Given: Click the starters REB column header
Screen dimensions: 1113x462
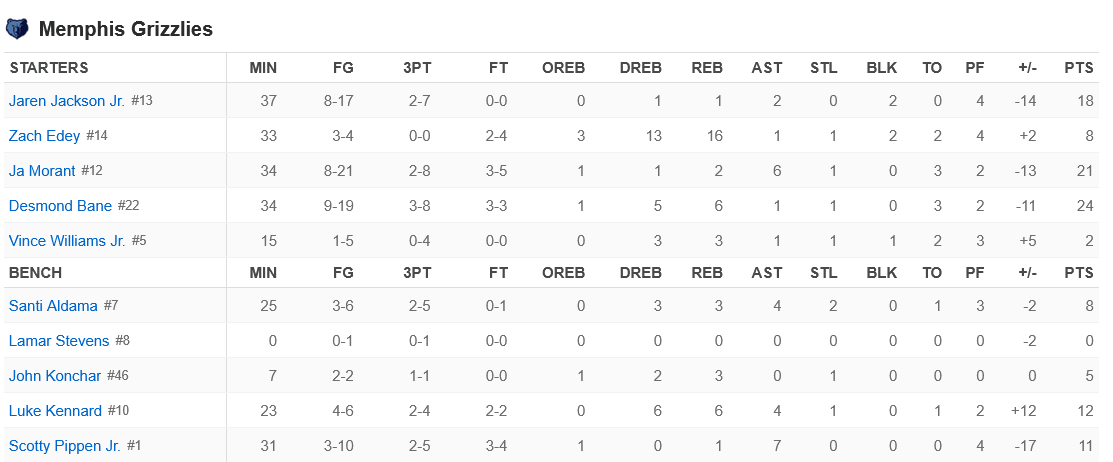Looking at the screenshot, I should (707, 68).
